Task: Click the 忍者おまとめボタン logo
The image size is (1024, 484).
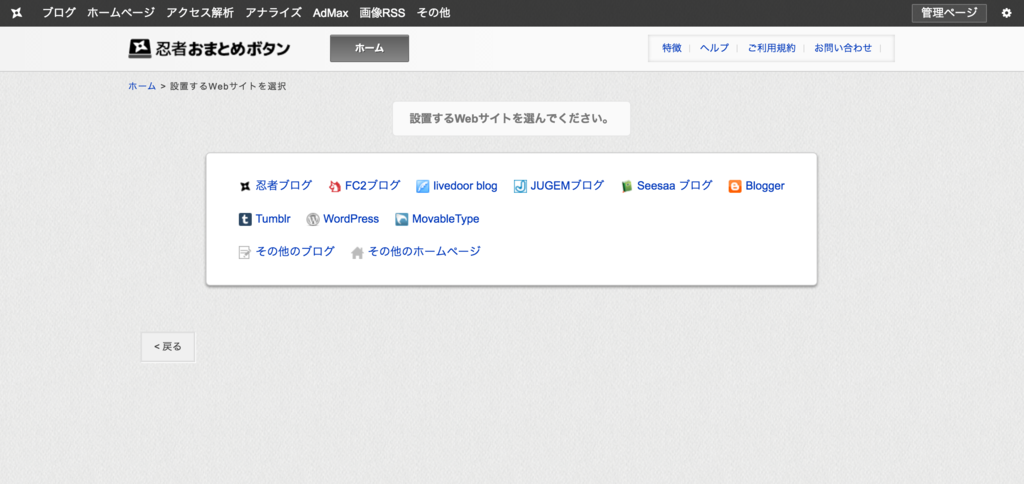Action: click(209, 49)
